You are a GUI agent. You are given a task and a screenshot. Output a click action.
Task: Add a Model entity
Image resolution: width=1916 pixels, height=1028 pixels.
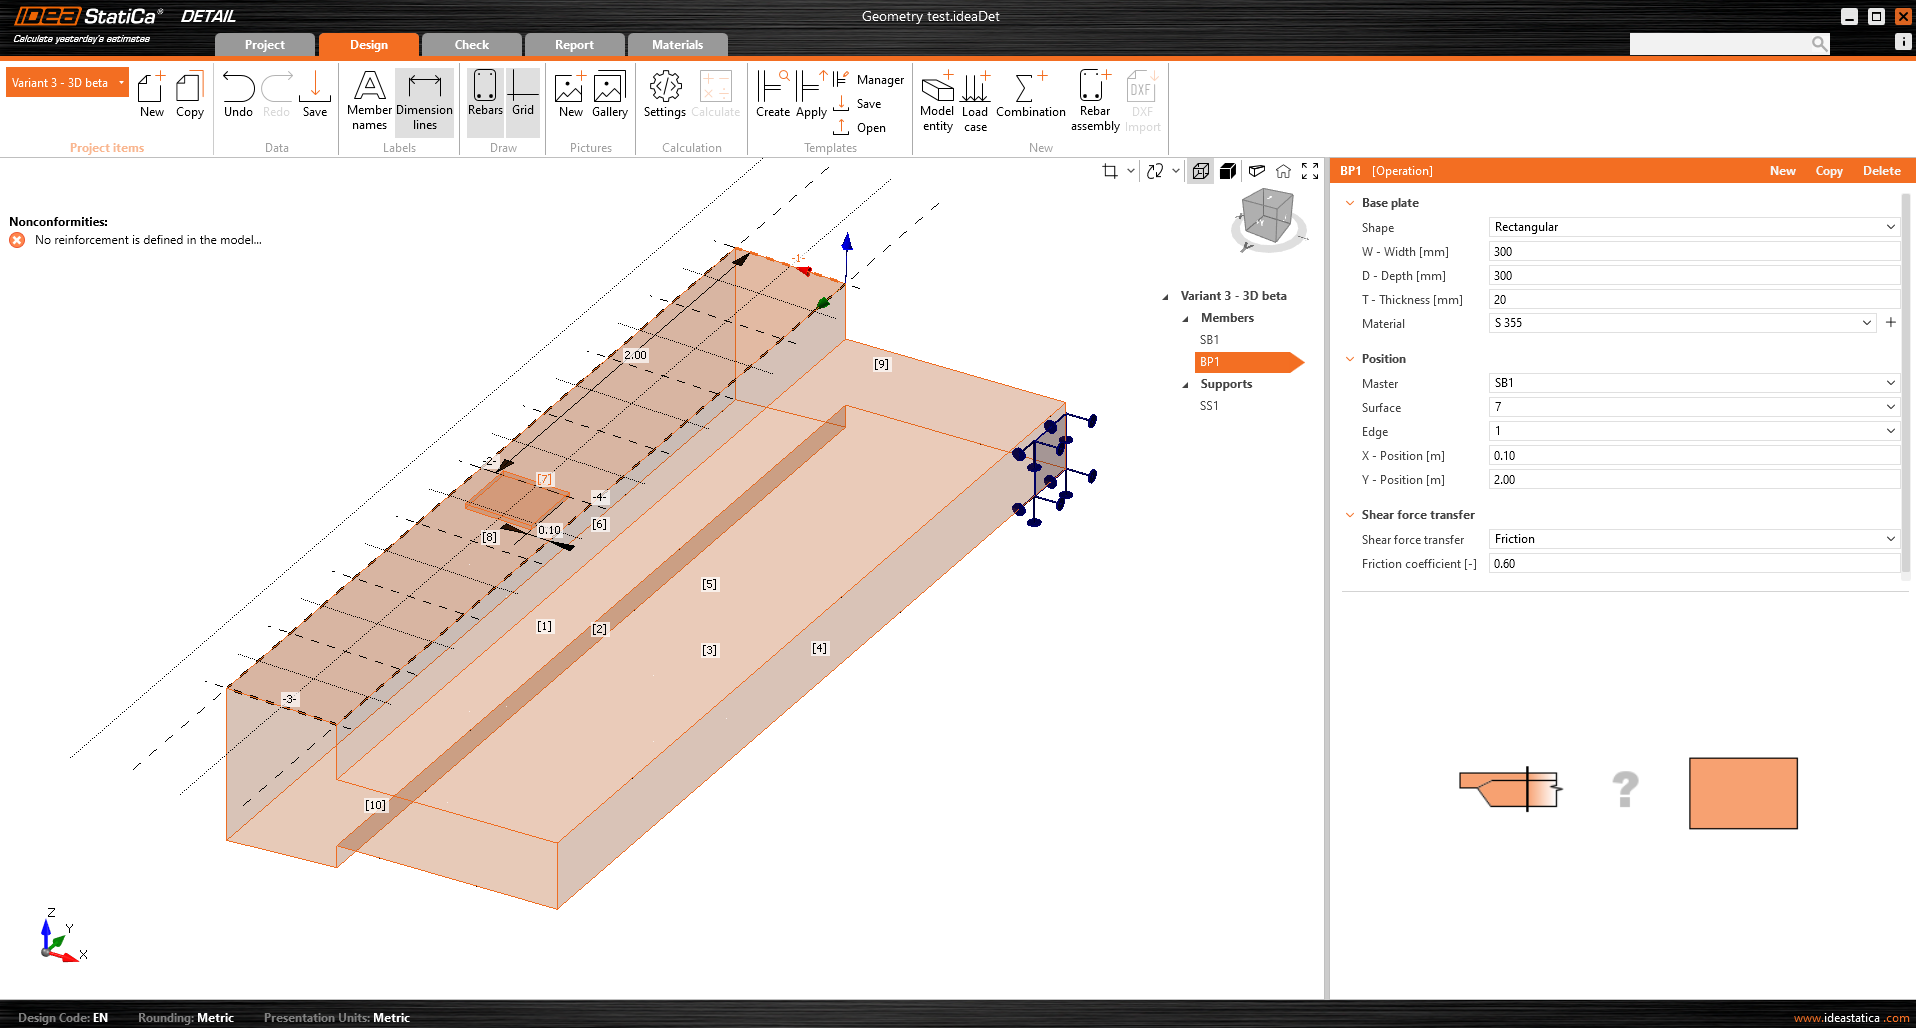pyautogui.click(x=936, y=98)
